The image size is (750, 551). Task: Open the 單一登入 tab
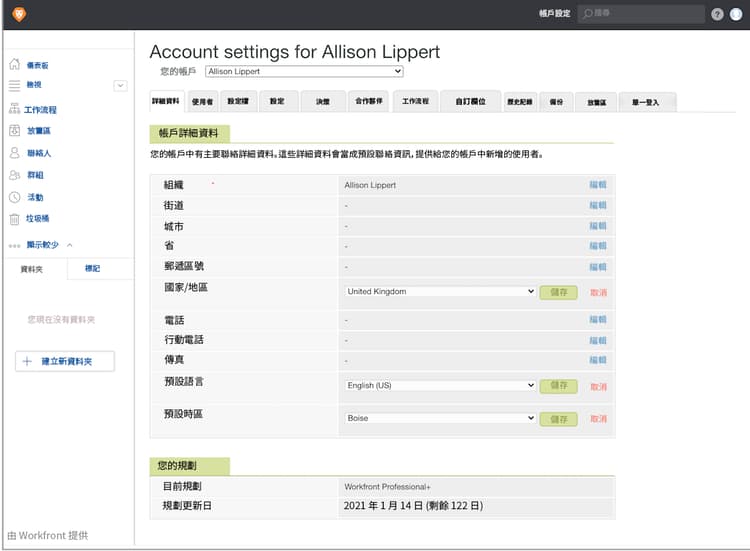click(x=647, y=102)
